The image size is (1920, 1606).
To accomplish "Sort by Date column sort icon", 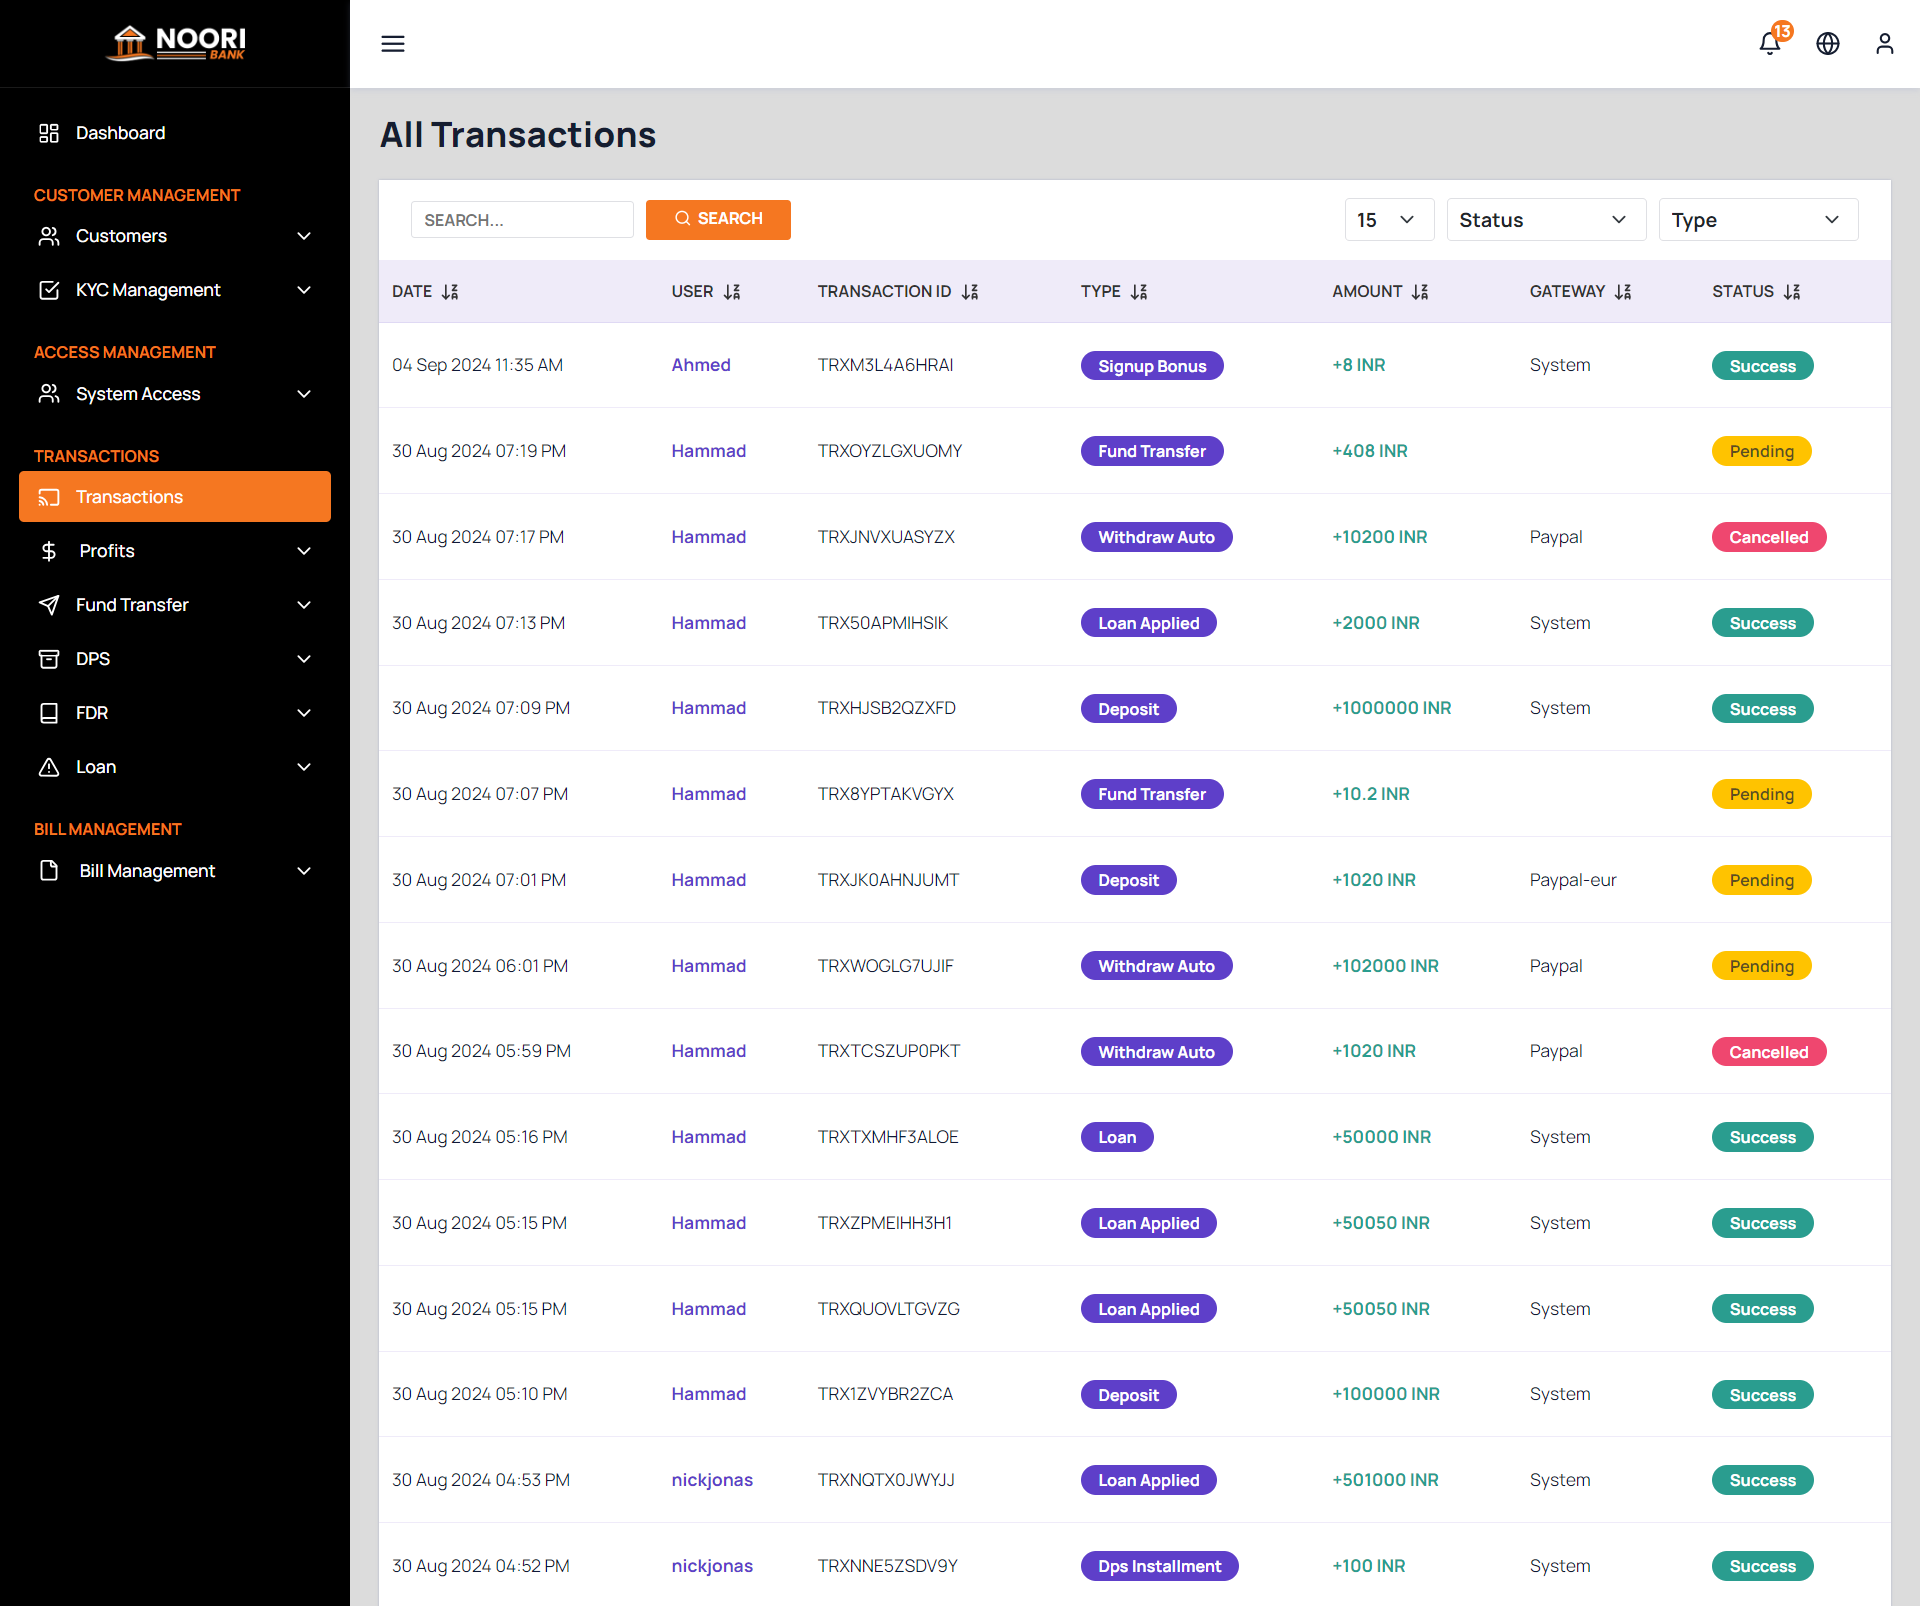I will [x=450, y=292].
